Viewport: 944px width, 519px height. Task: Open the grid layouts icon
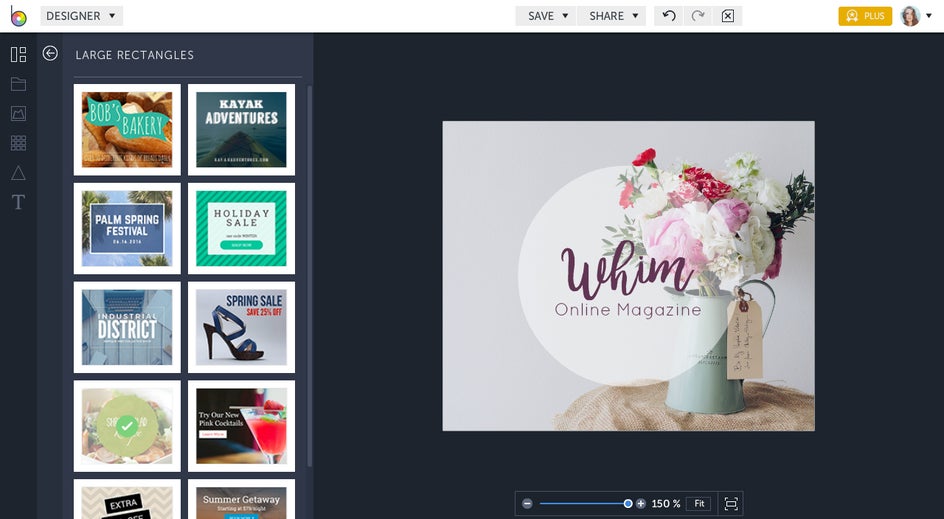(x=18, y=143)
